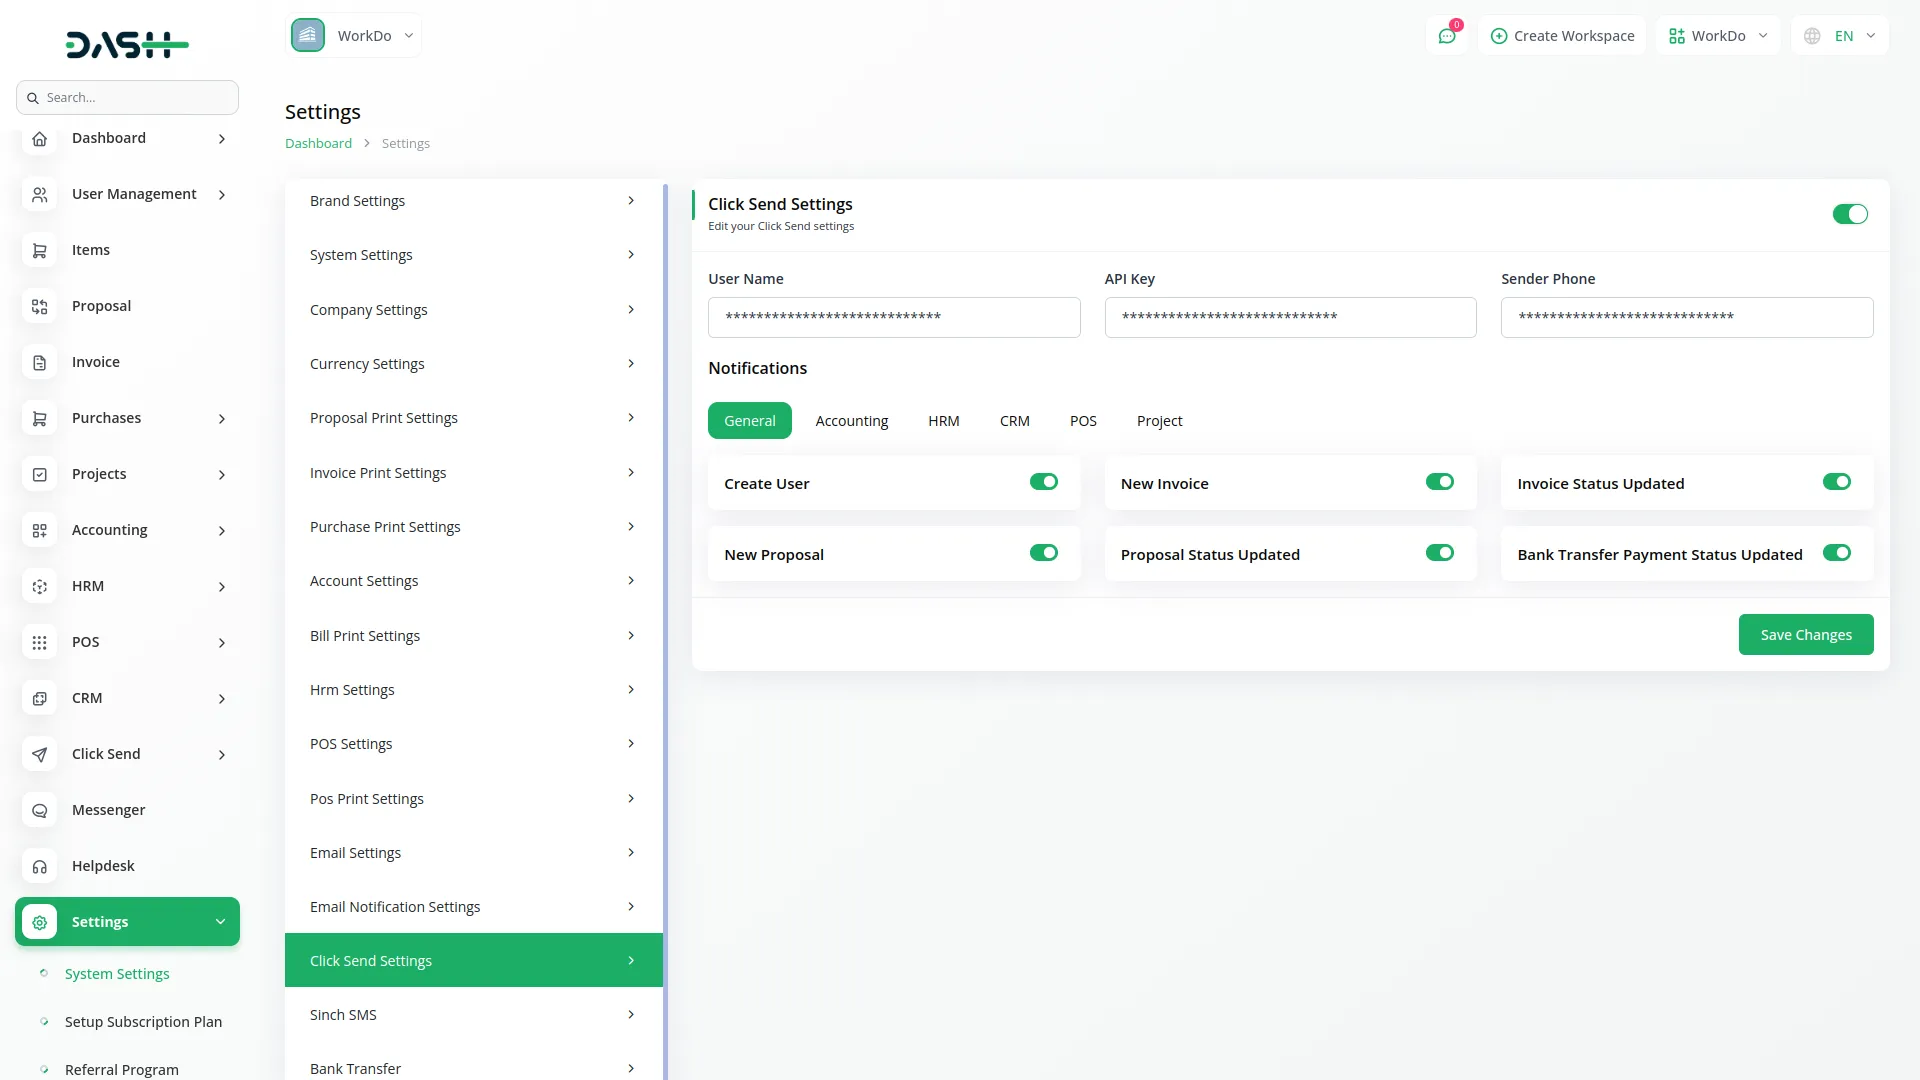Viewport: 1920px width, 1080px height.
Task: Switch to the Accounting notifications tab
Action: pyautogui.click(x=851, y=421)
